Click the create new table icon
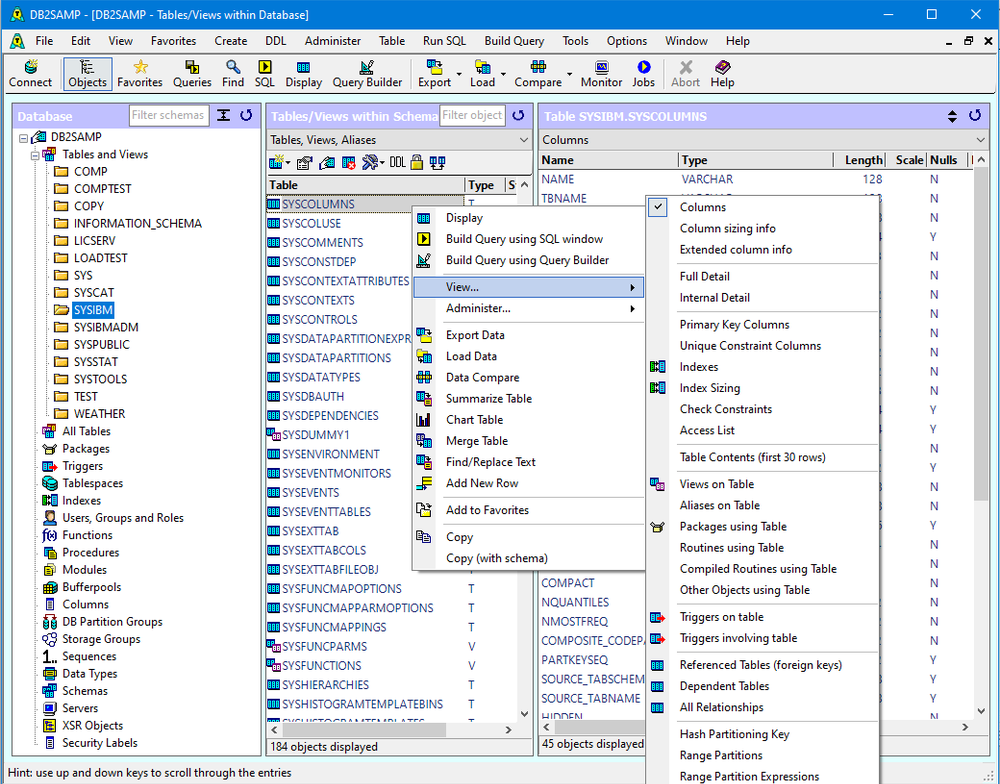Image resolution: width=1000 pixels, height=784 pixels. (x=276, y=163)
